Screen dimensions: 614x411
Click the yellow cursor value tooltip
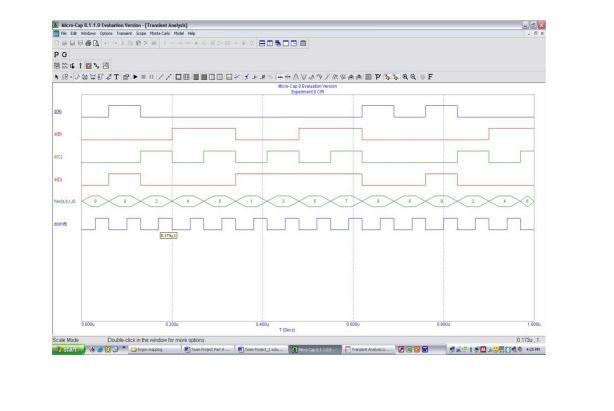click(x=168, y=236)
